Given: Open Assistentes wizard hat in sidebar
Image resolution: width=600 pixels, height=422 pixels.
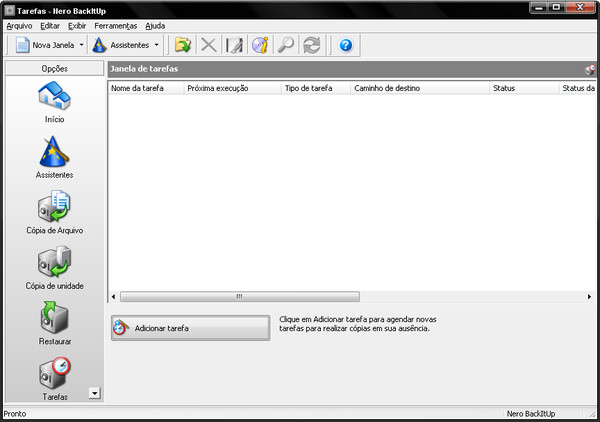Looking at the screenshot, I should [x=54, y=158].
